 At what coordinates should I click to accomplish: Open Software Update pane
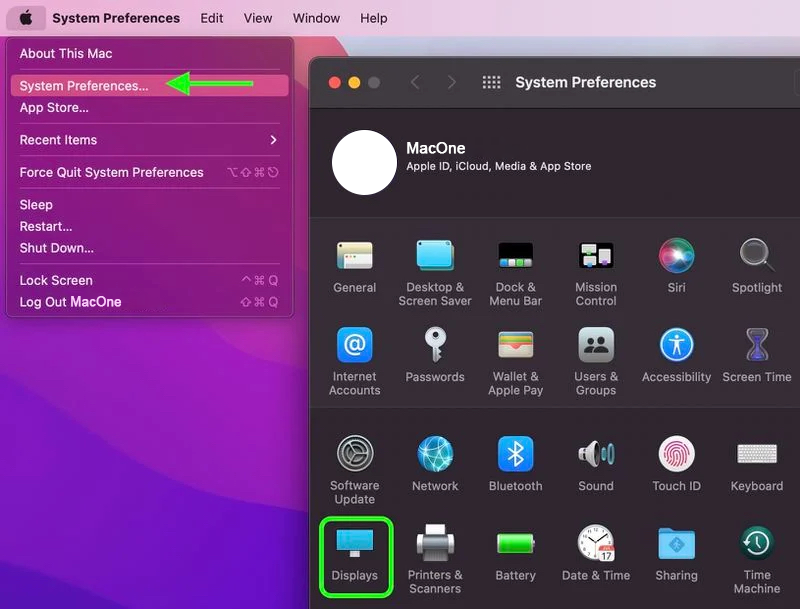(355, 470)
